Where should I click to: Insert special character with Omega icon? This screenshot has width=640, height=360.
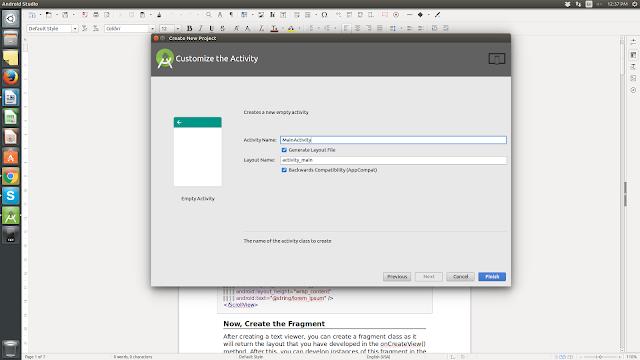pyautogui.click(x=324, y=15)
